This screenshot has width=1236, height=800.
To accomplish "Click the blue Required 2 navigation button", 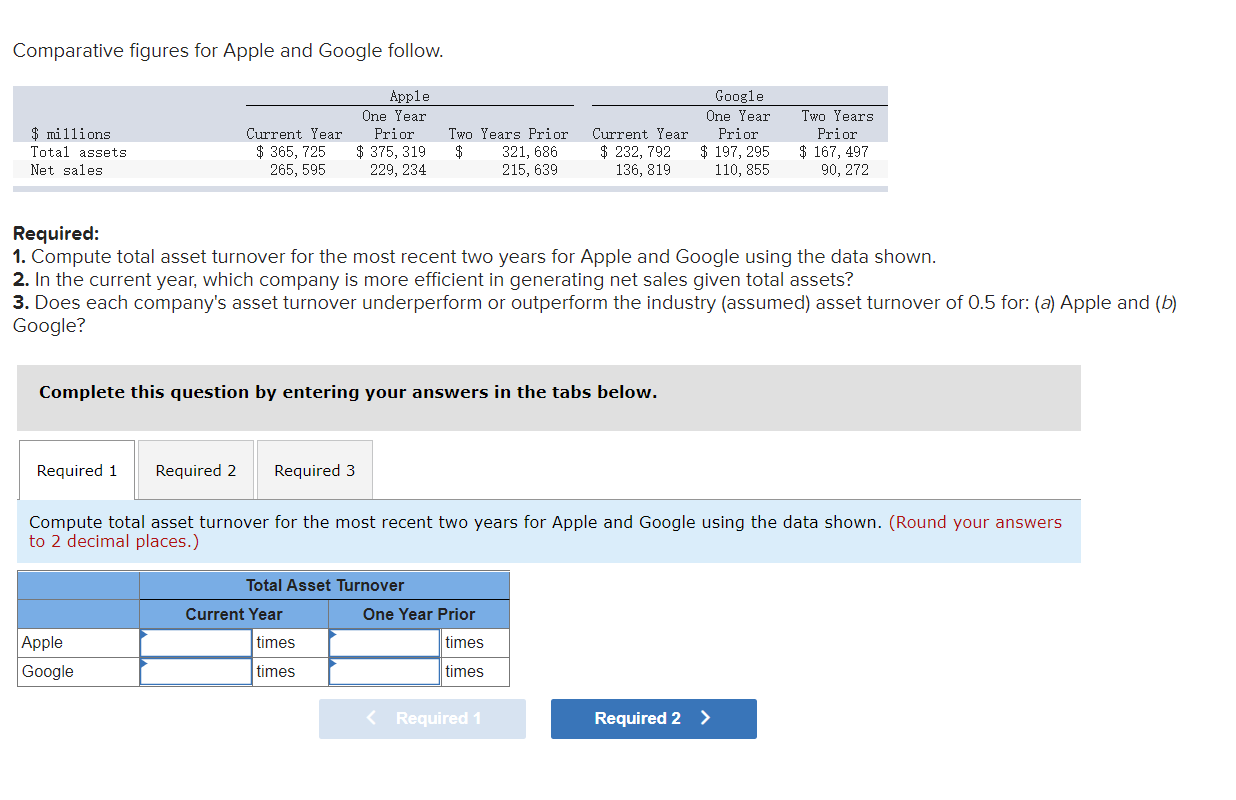I will coord(653,718).
